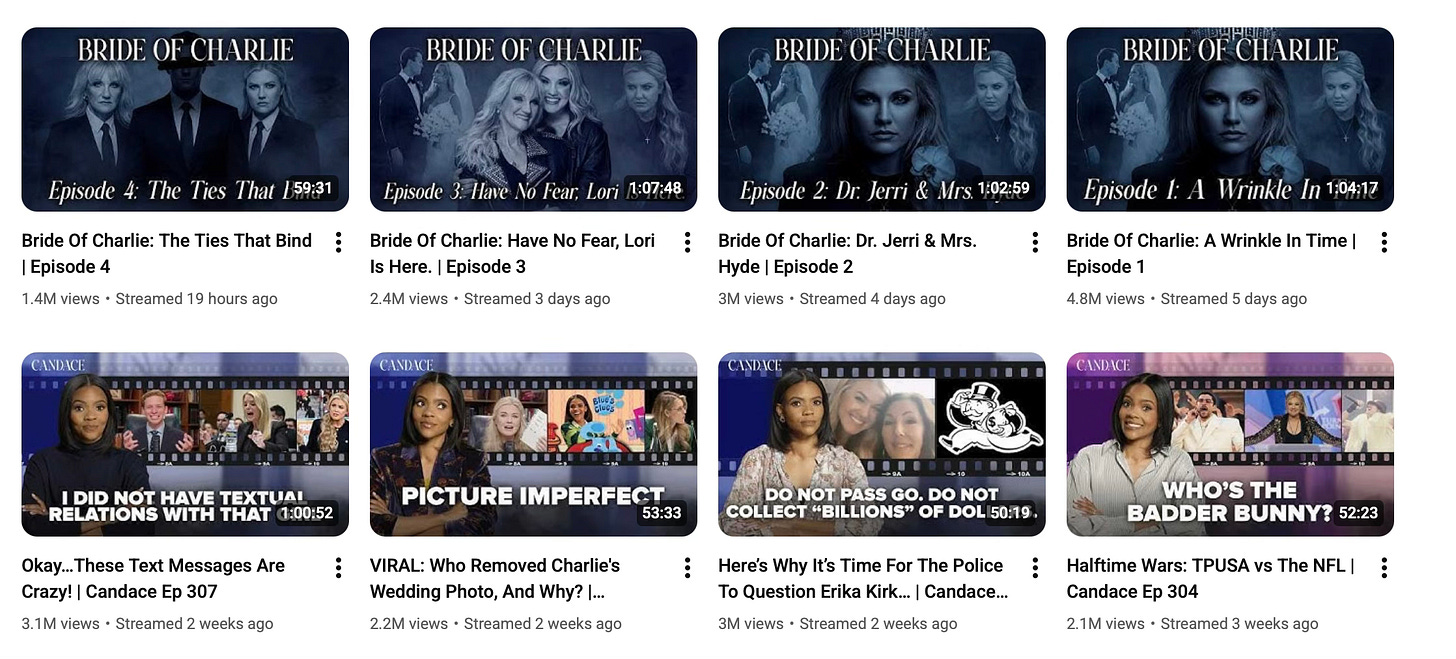Open three-dot menu for Episode 3 video

point(687,243)
